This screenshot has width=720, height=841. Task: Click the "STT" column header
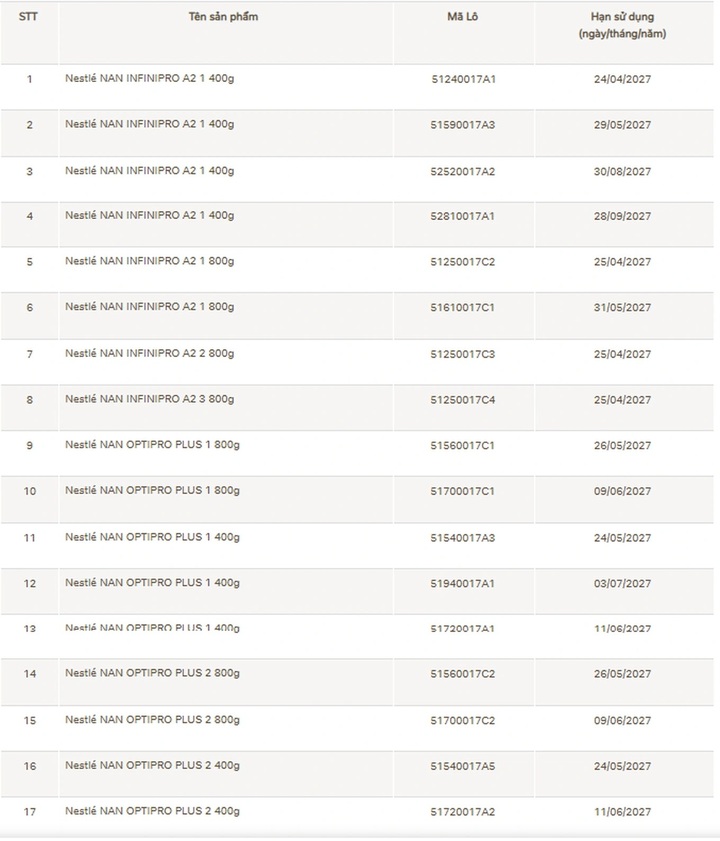[29, 17]
